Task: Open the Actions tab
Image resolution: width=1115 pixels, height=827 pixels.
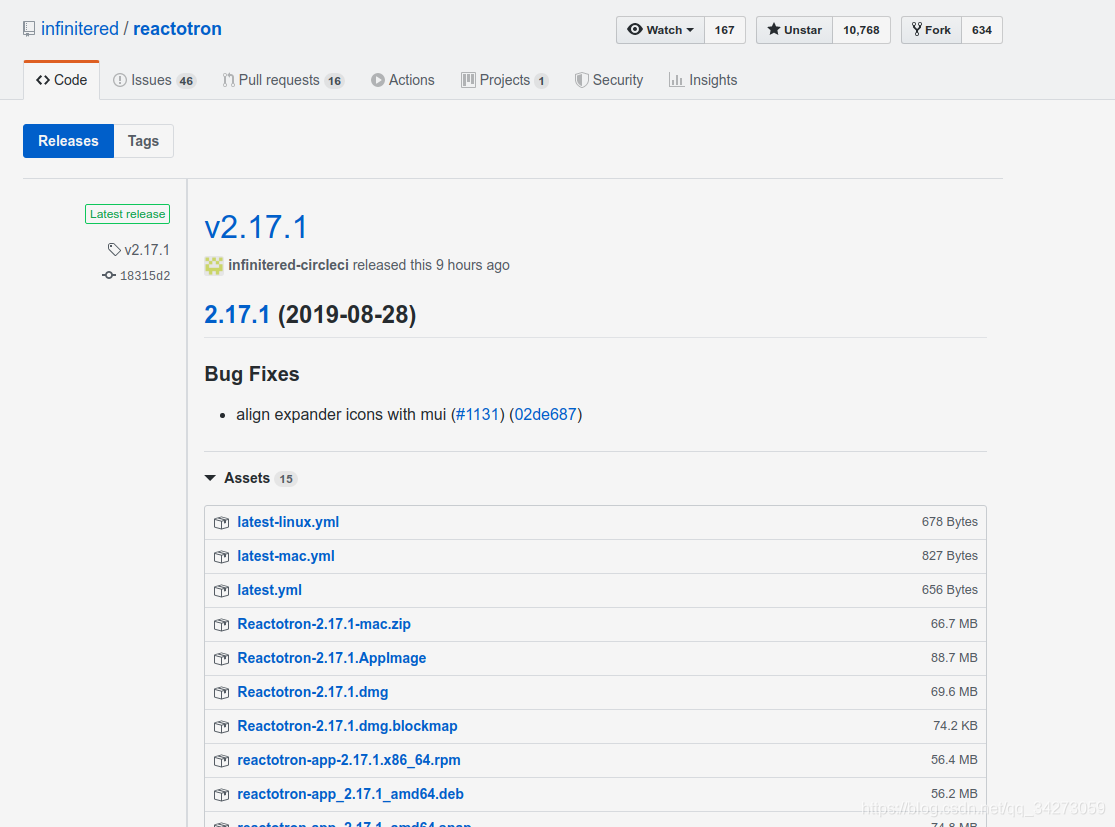Action: tap(402, 80)
